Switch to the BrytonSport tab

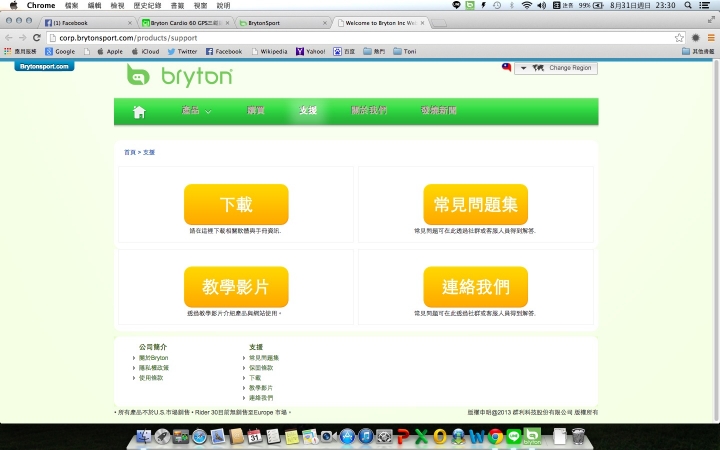(283, 22)
